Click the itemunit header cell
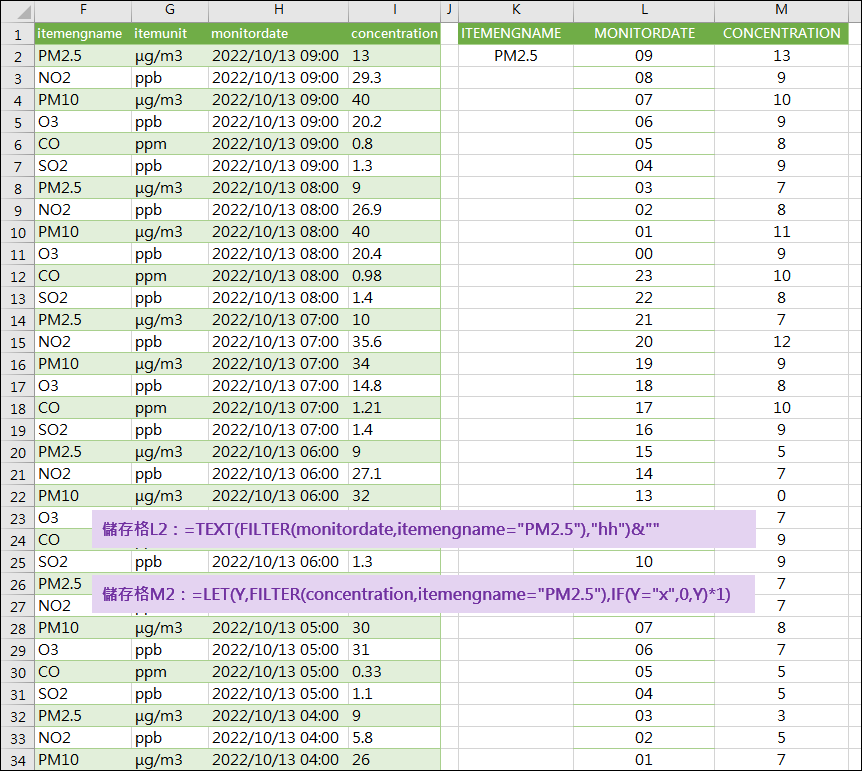Viewport: 862px width, 771px height. (x=170, y=34)
